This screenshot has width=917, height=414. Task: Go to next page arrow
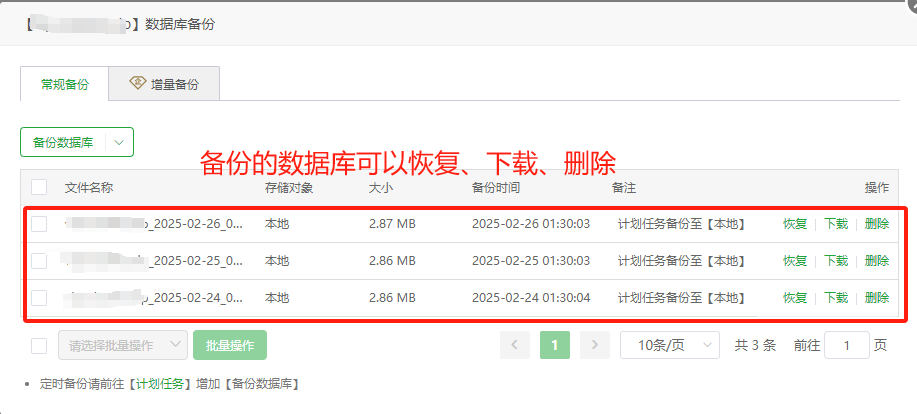[595, 345]
